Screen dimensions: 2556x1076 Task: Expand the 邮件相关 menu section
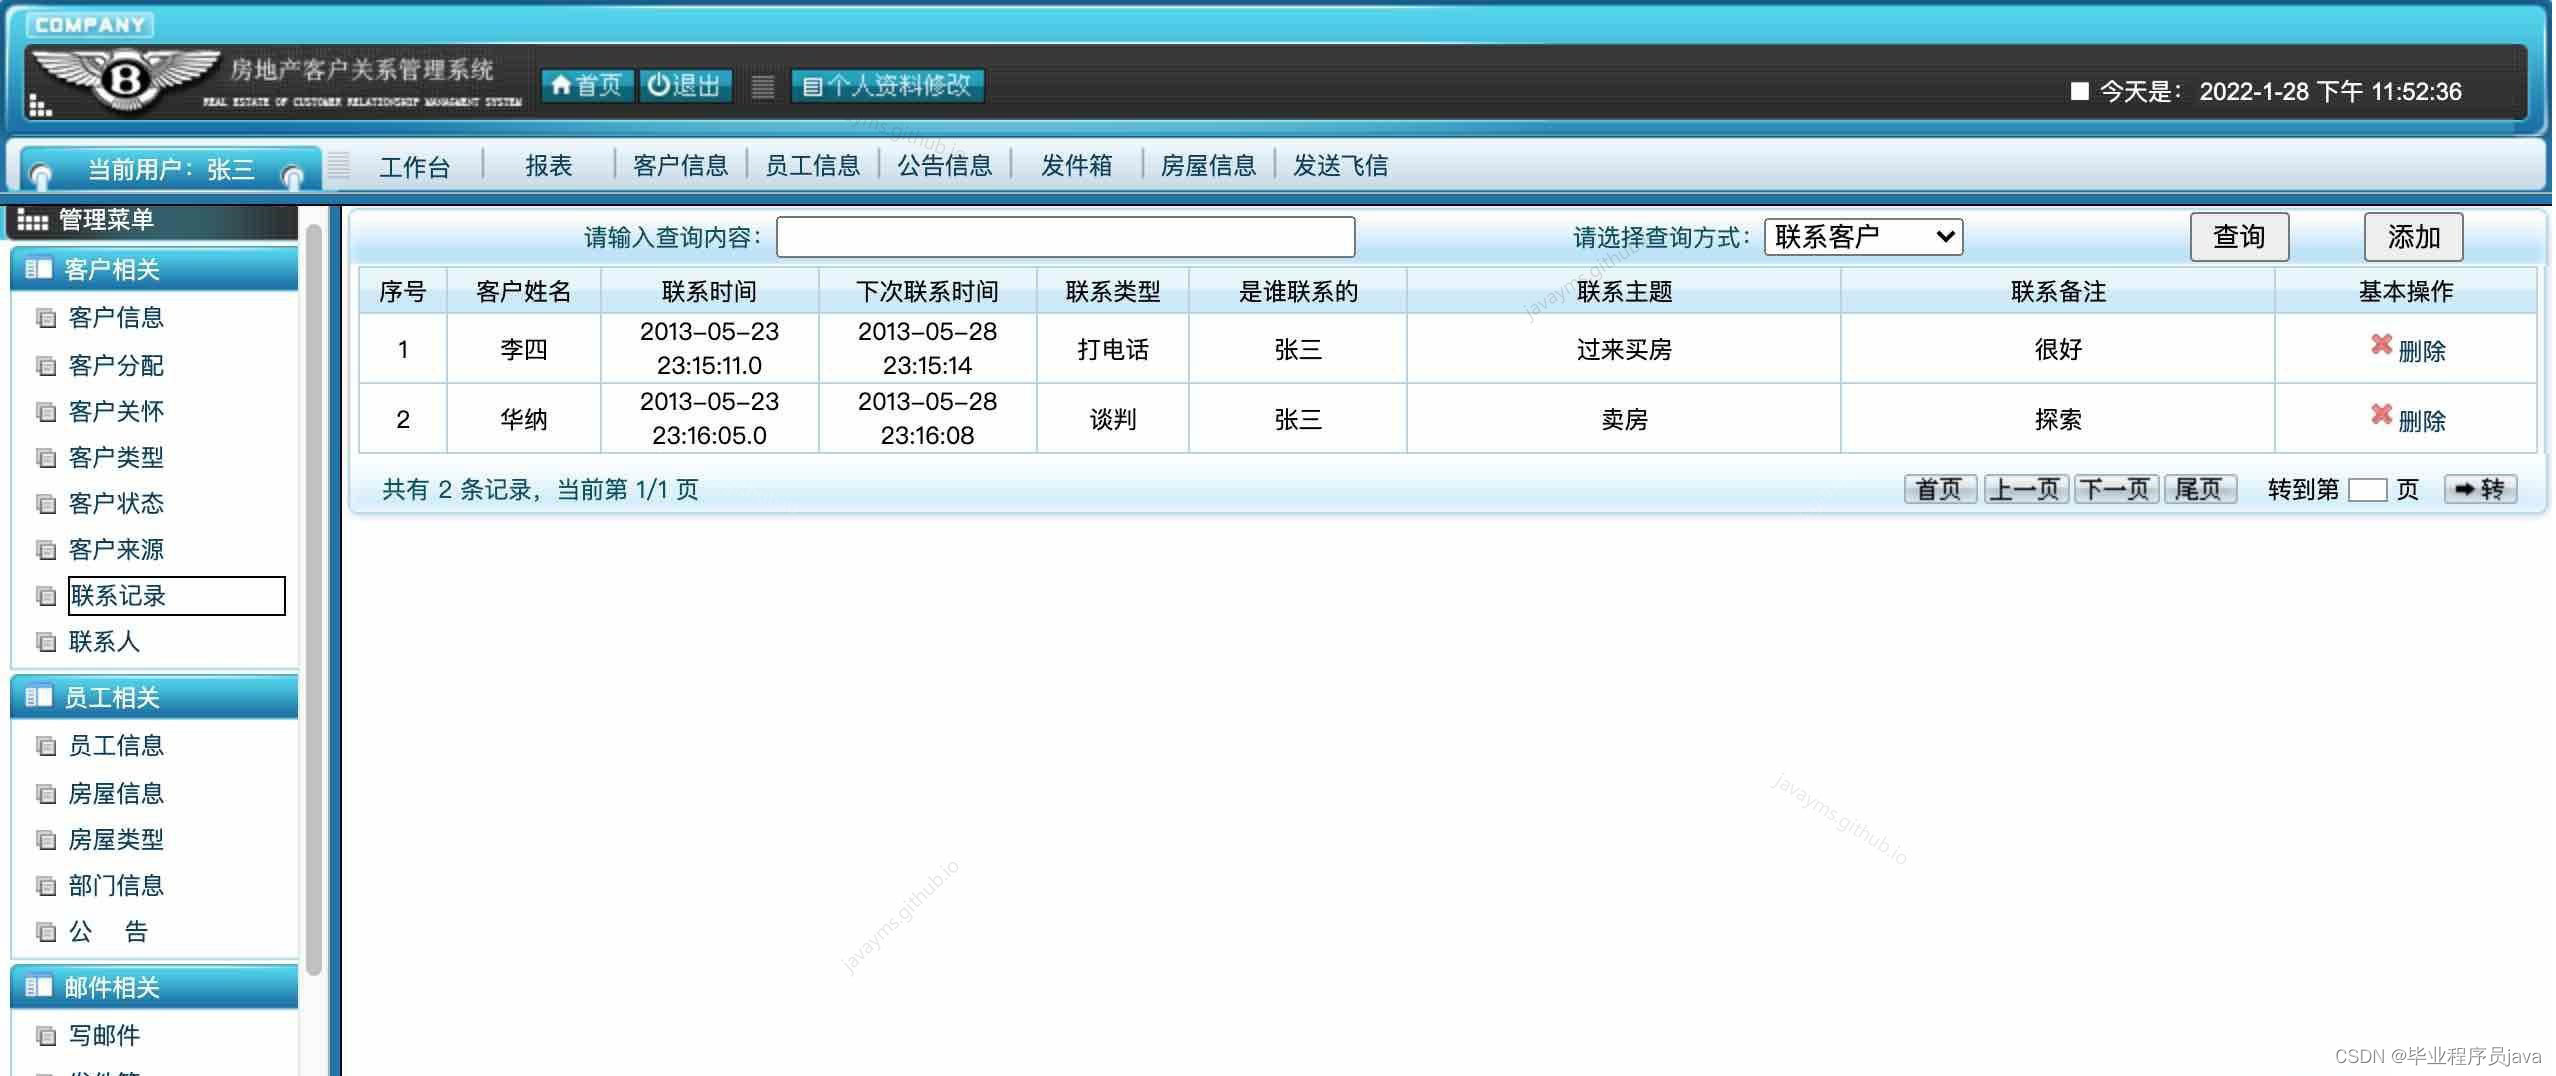154,988
